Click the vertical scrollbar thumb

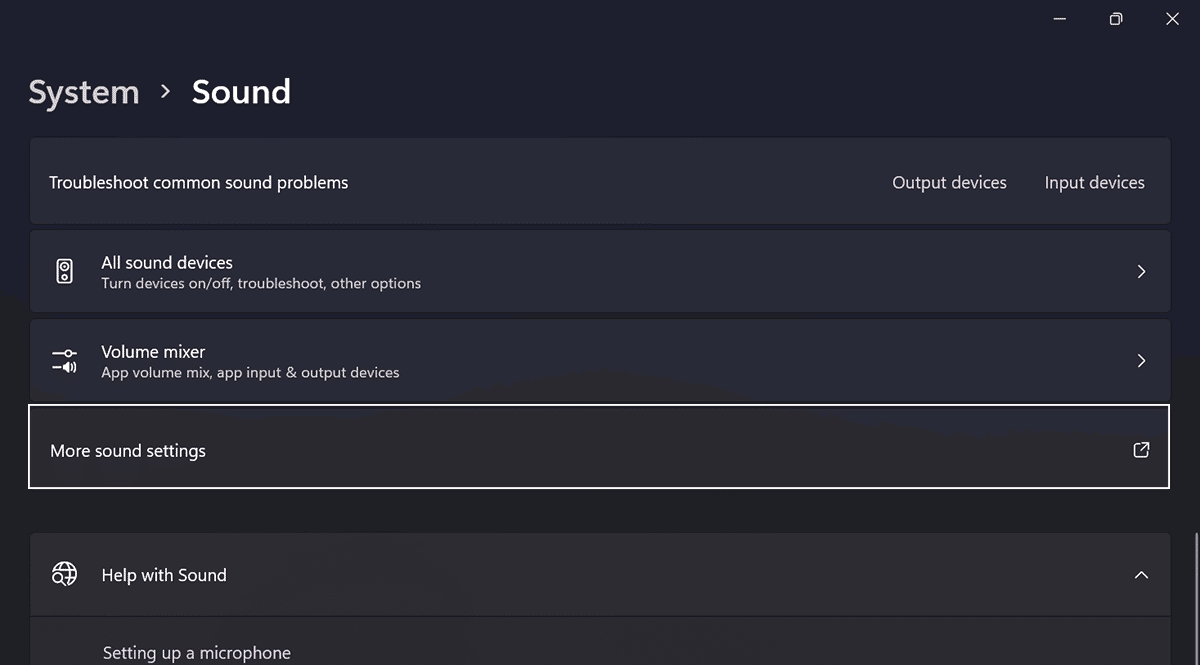click(1195, 600)
